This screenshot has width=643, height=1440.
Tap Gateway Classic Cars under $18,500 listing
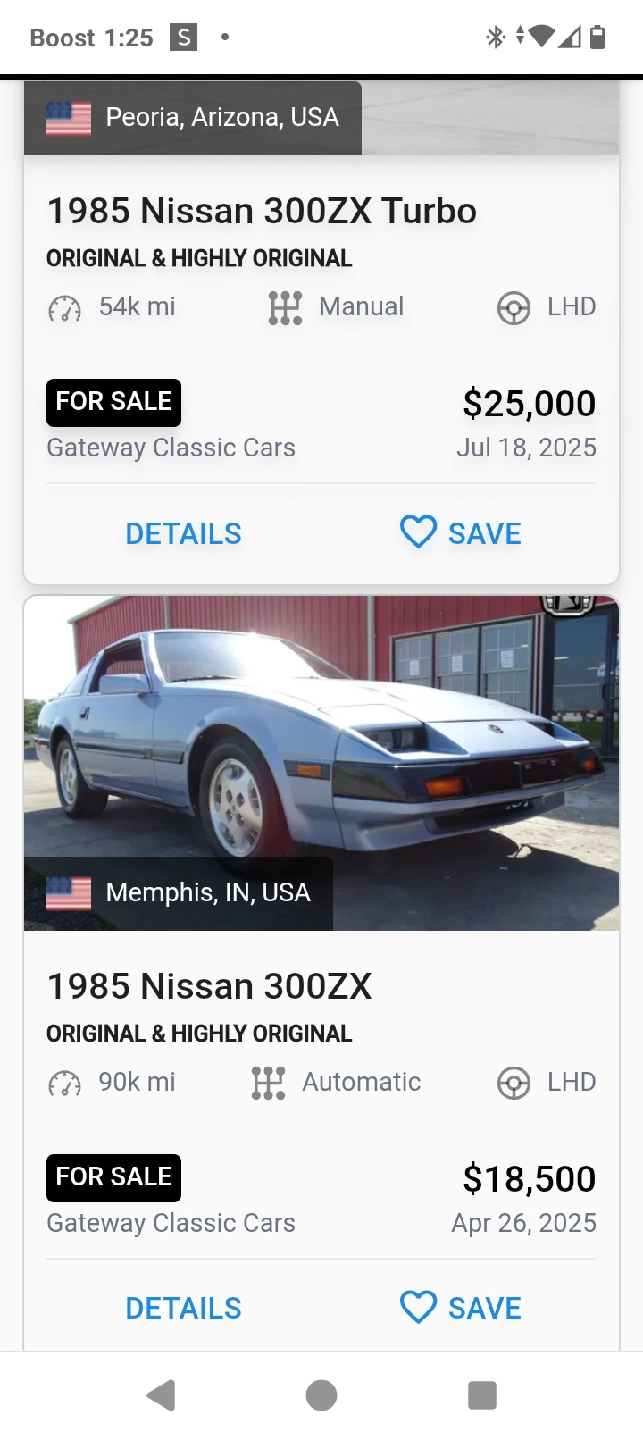[x=171, y=1223]
